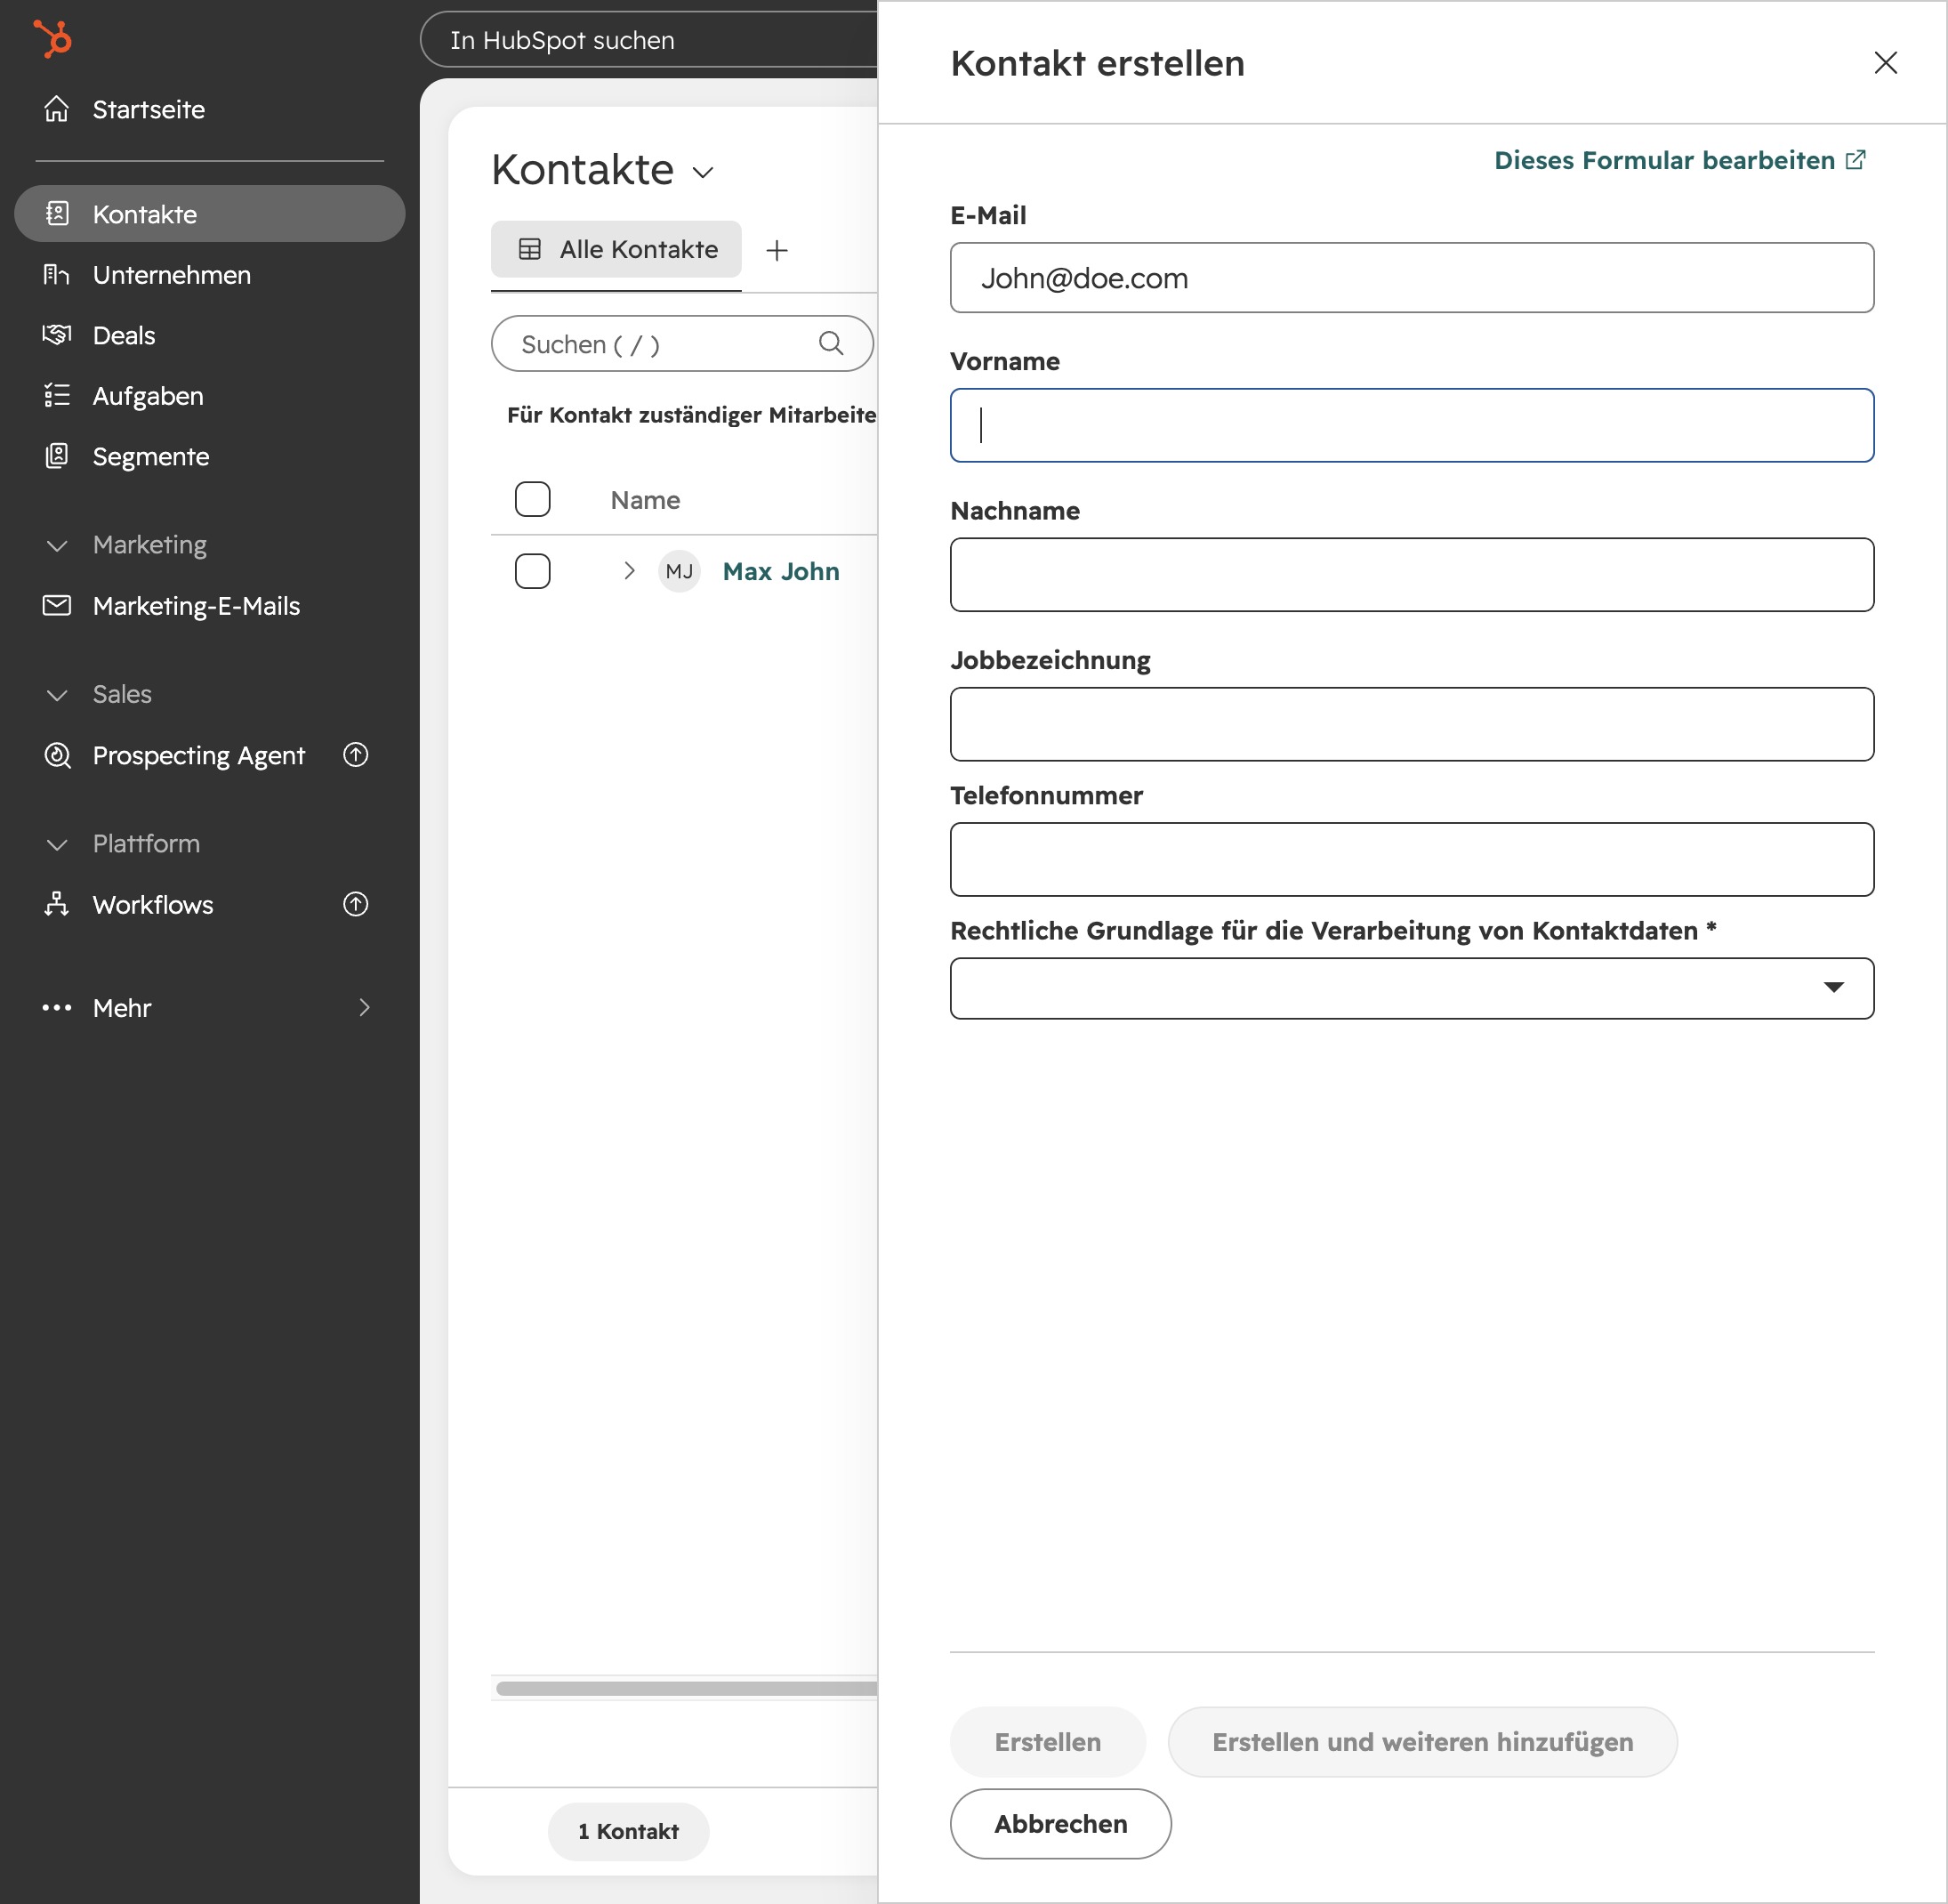The height and width of the screenshot is (1904, 1948).
Task: Click the HubSpot sprocket logo
Action: [53, 39]
